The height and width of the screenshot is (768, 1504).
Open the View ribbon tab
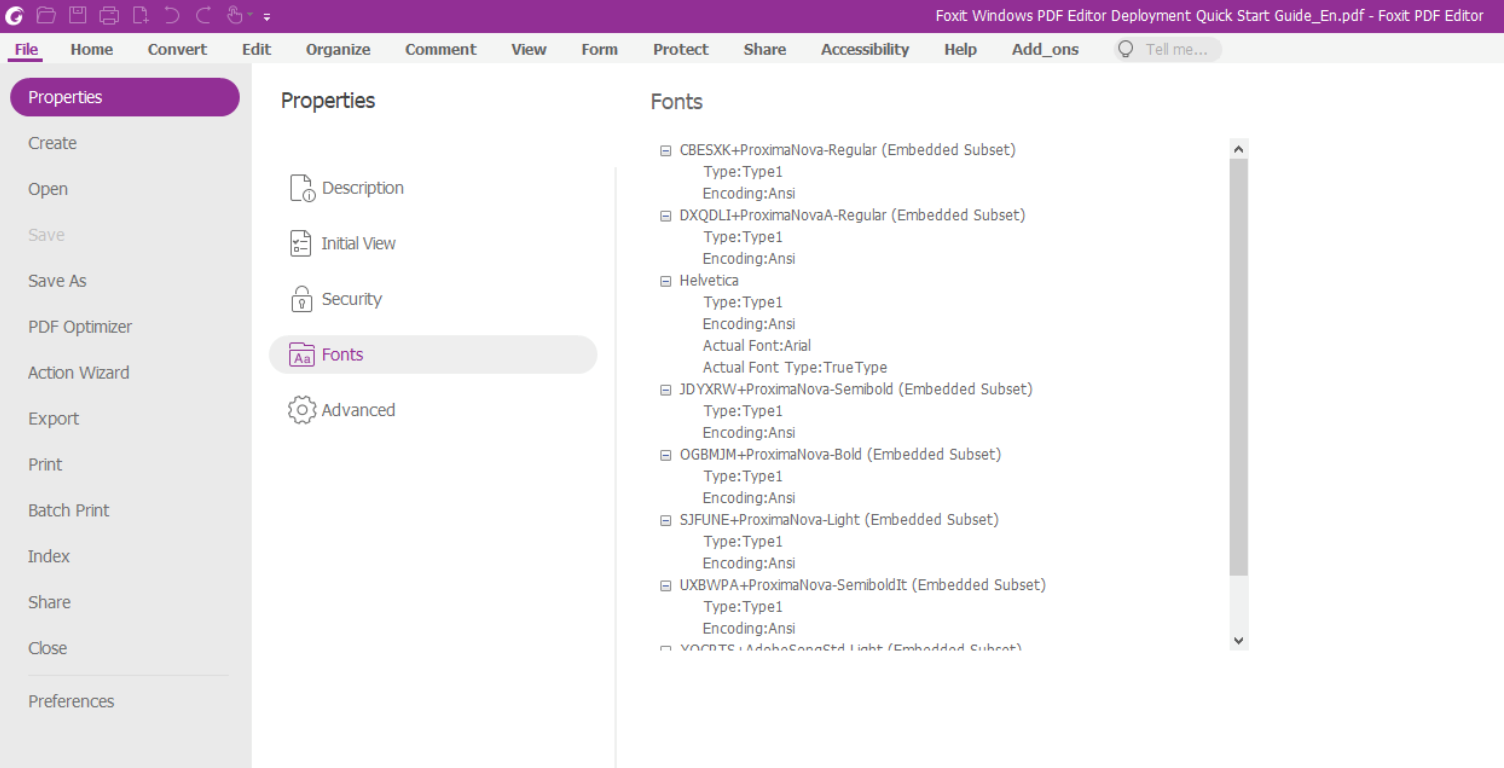[529, 49]
